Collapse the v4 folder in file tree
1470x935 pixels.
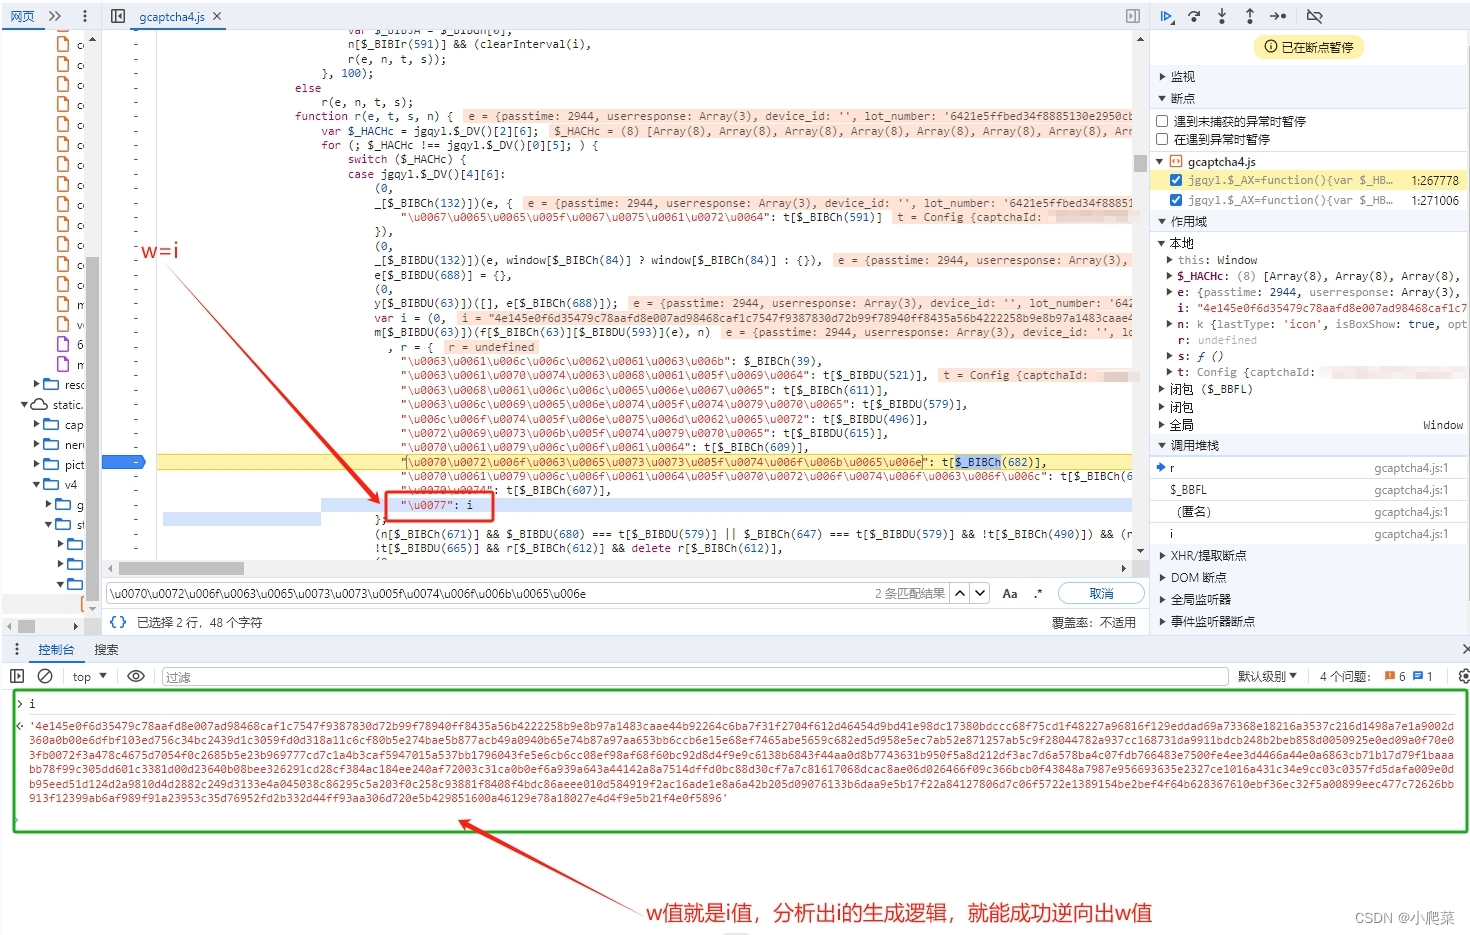click(37, 485)
